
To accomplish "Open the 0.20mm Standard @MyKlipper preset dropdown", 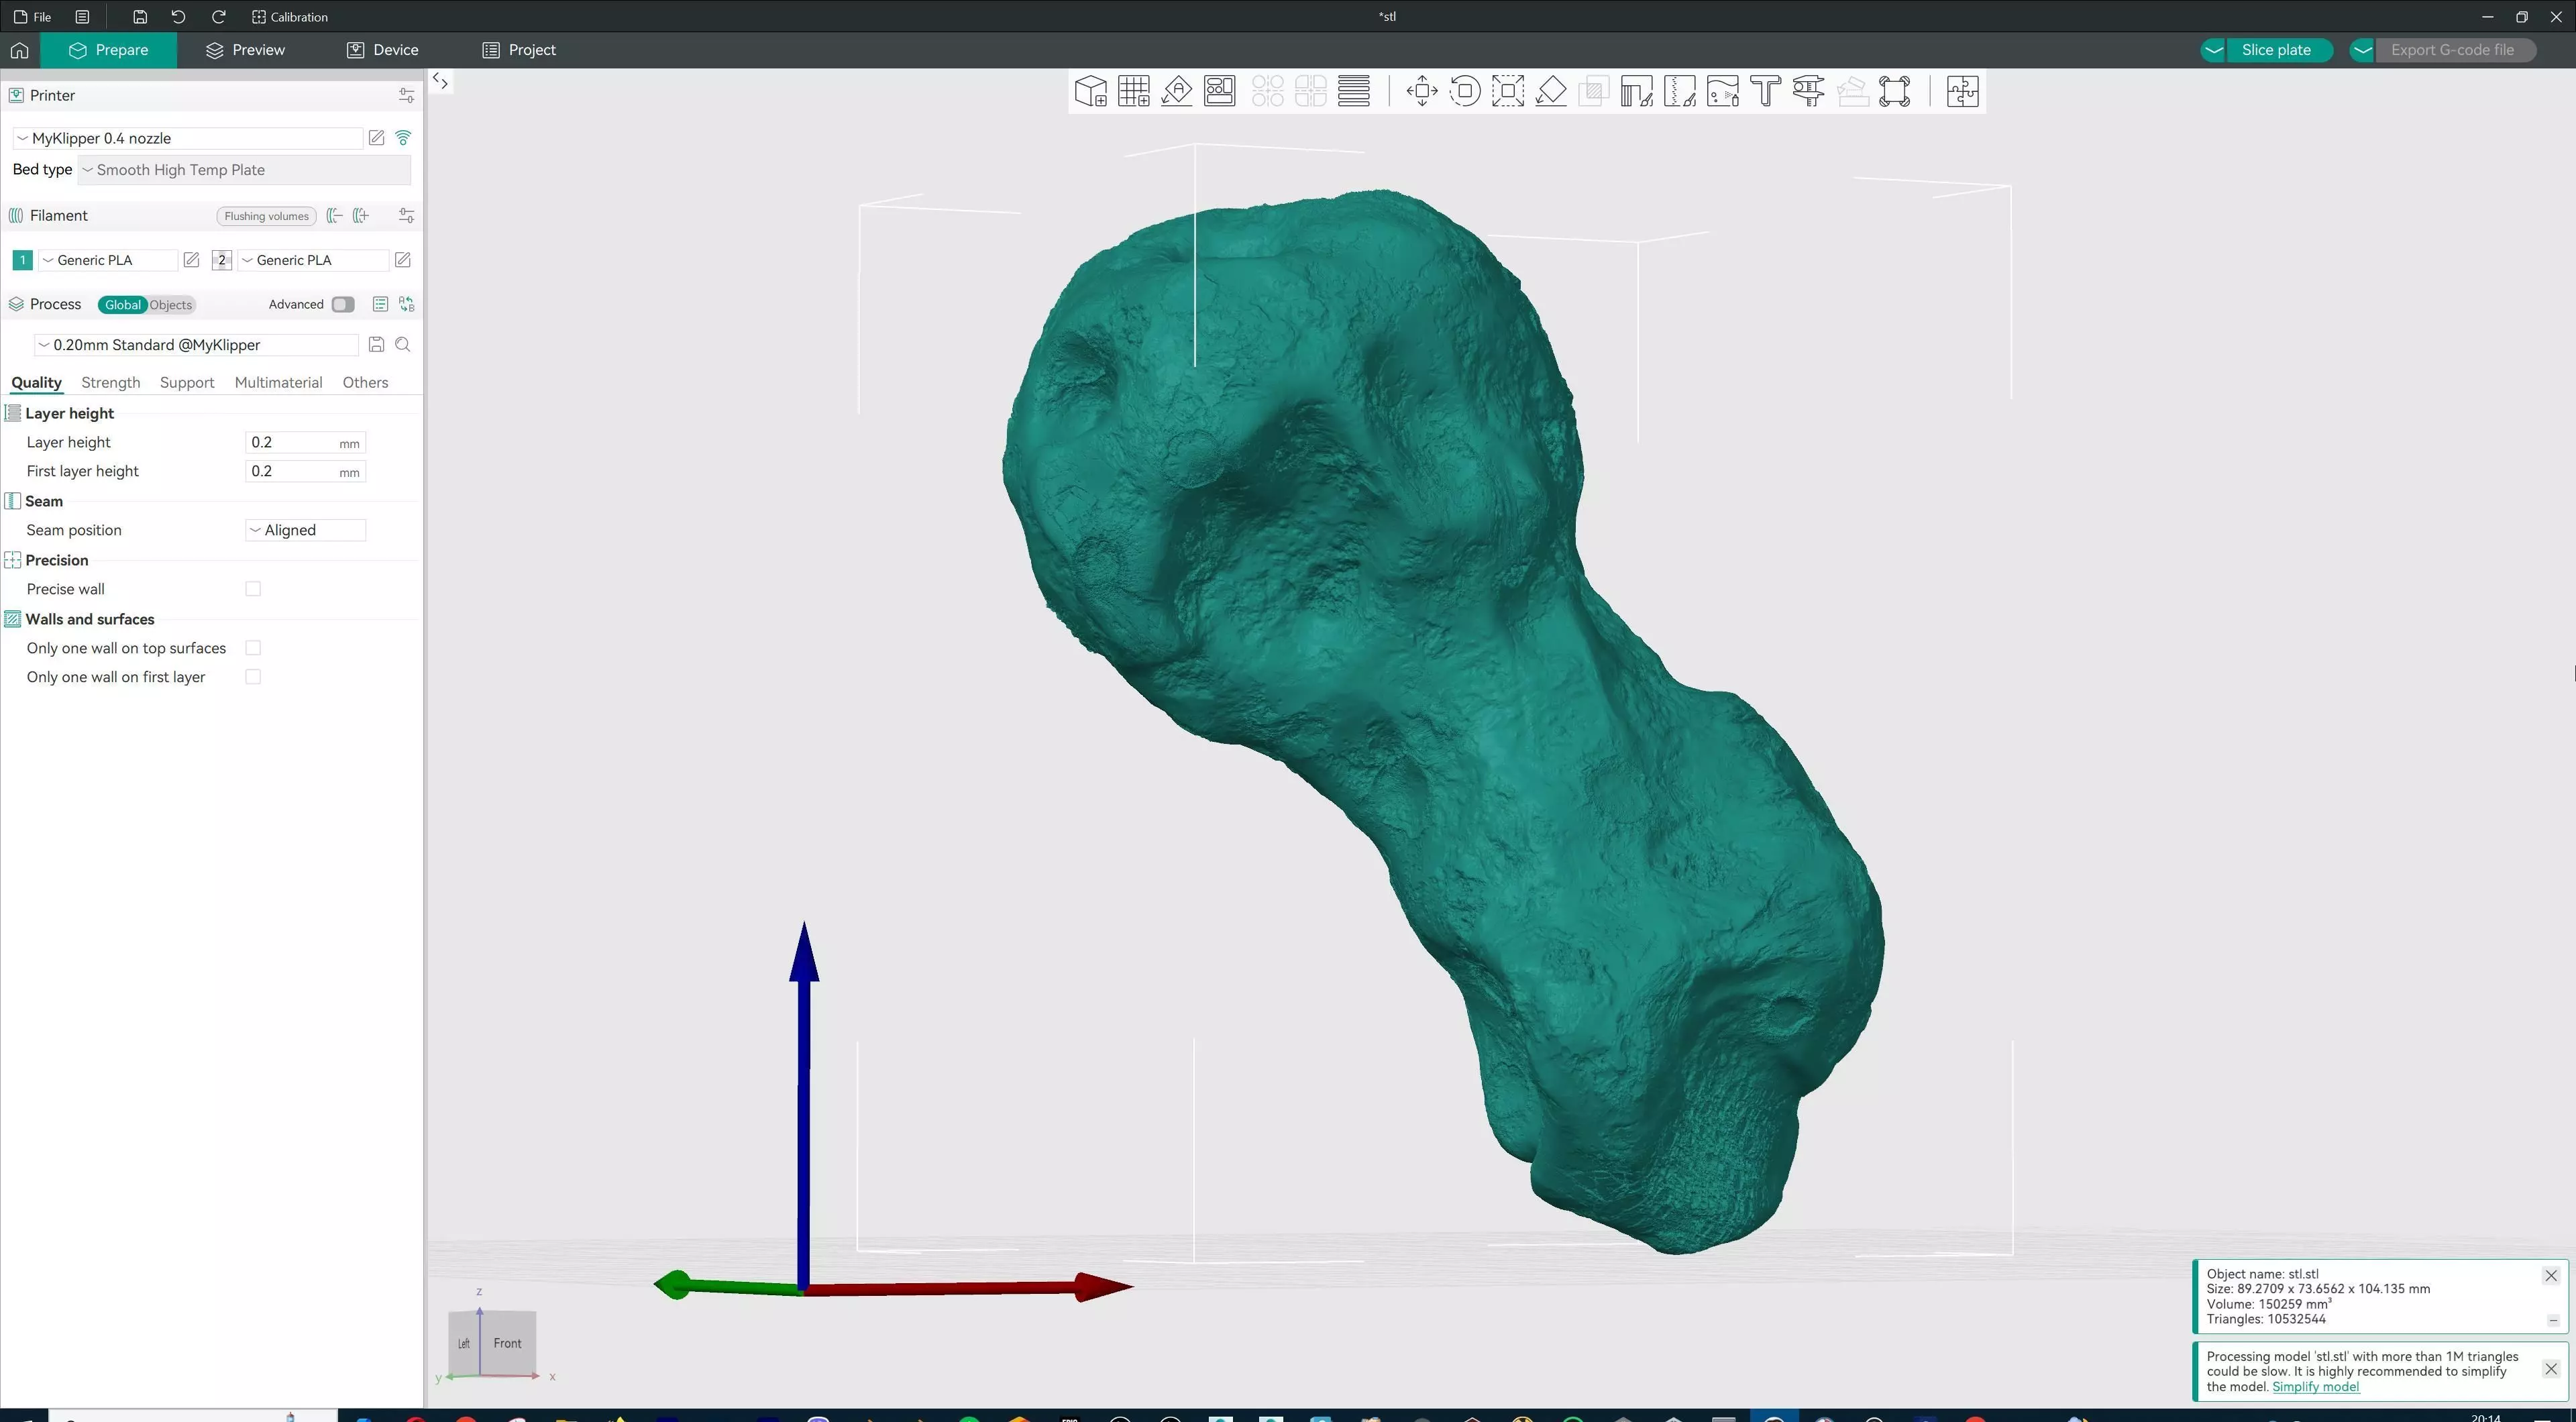I will point(196,345).
